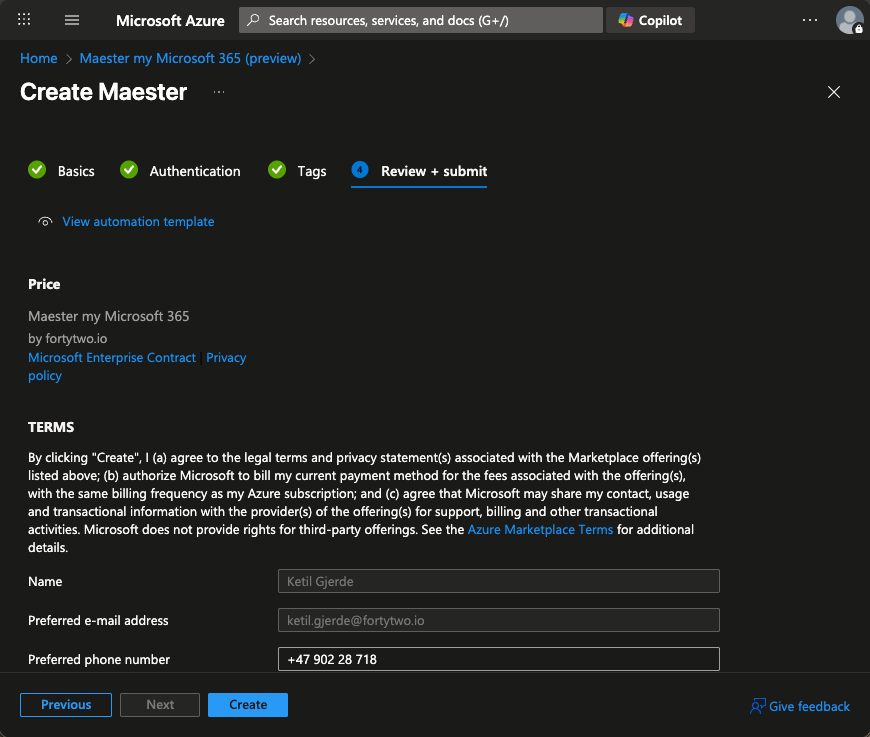This screenshot has height=737, width=870.
Task: Open the top bar ellipsis menu
Action: point(810,20)
